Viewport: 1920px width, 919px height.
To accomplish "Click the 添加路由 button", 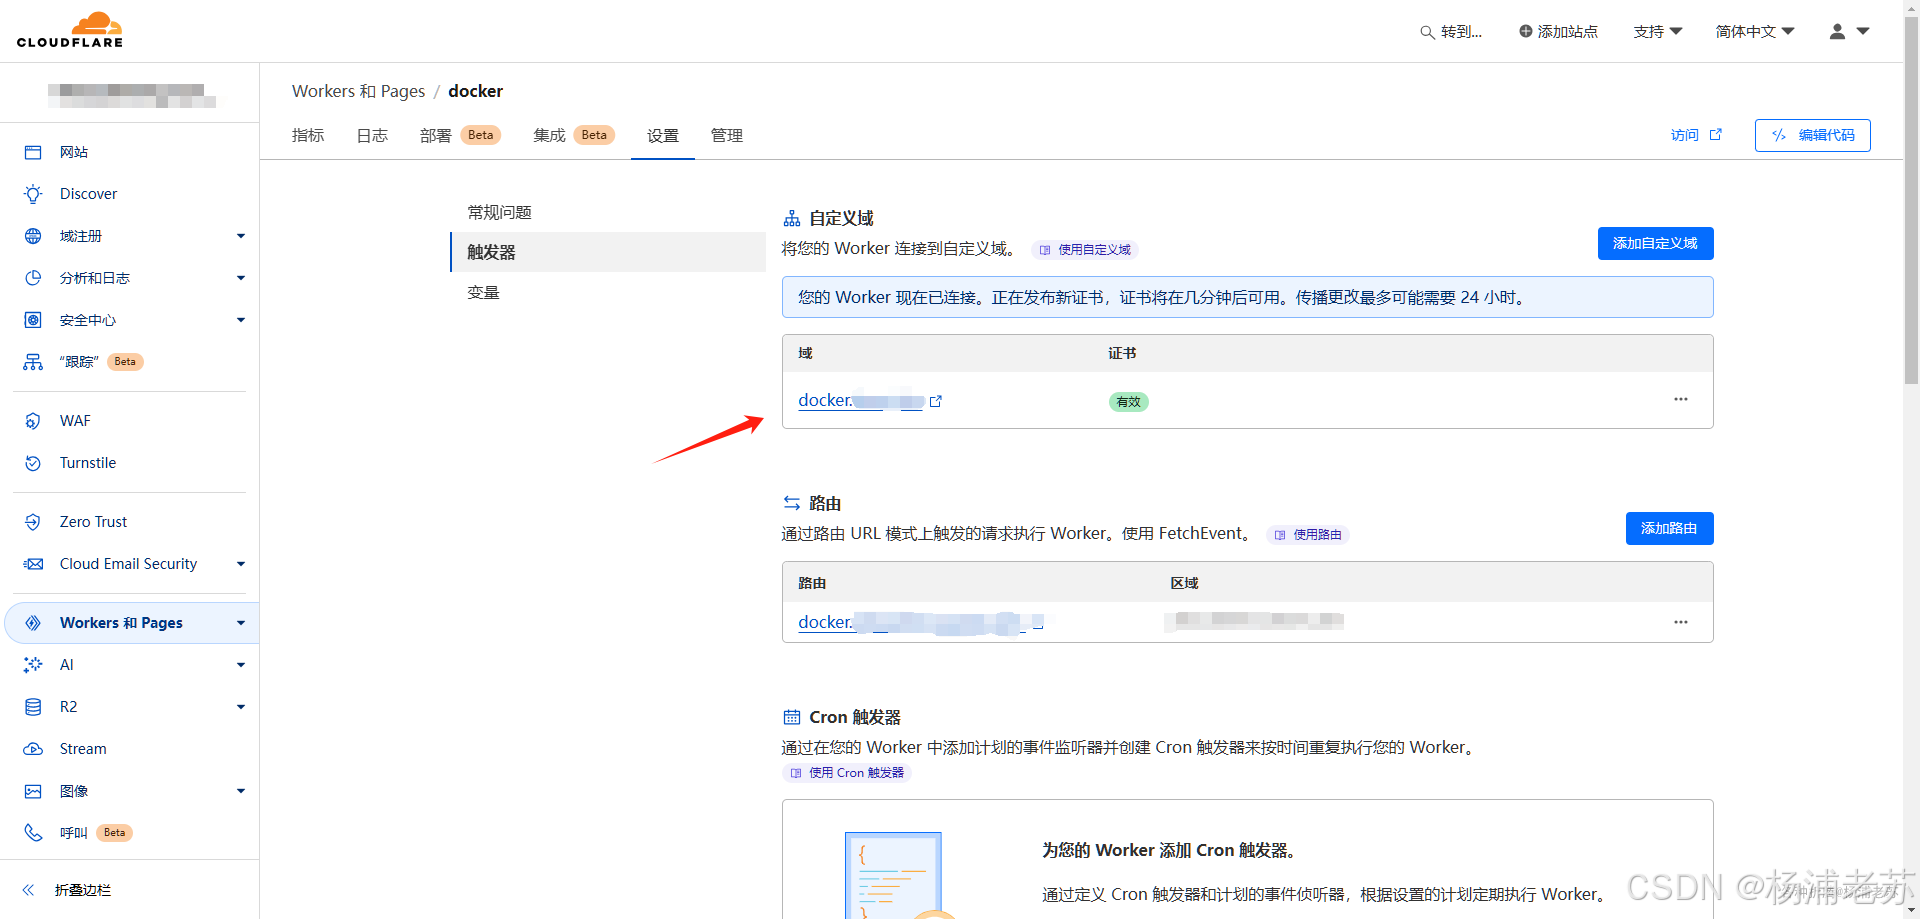I will pos(1669,529).
